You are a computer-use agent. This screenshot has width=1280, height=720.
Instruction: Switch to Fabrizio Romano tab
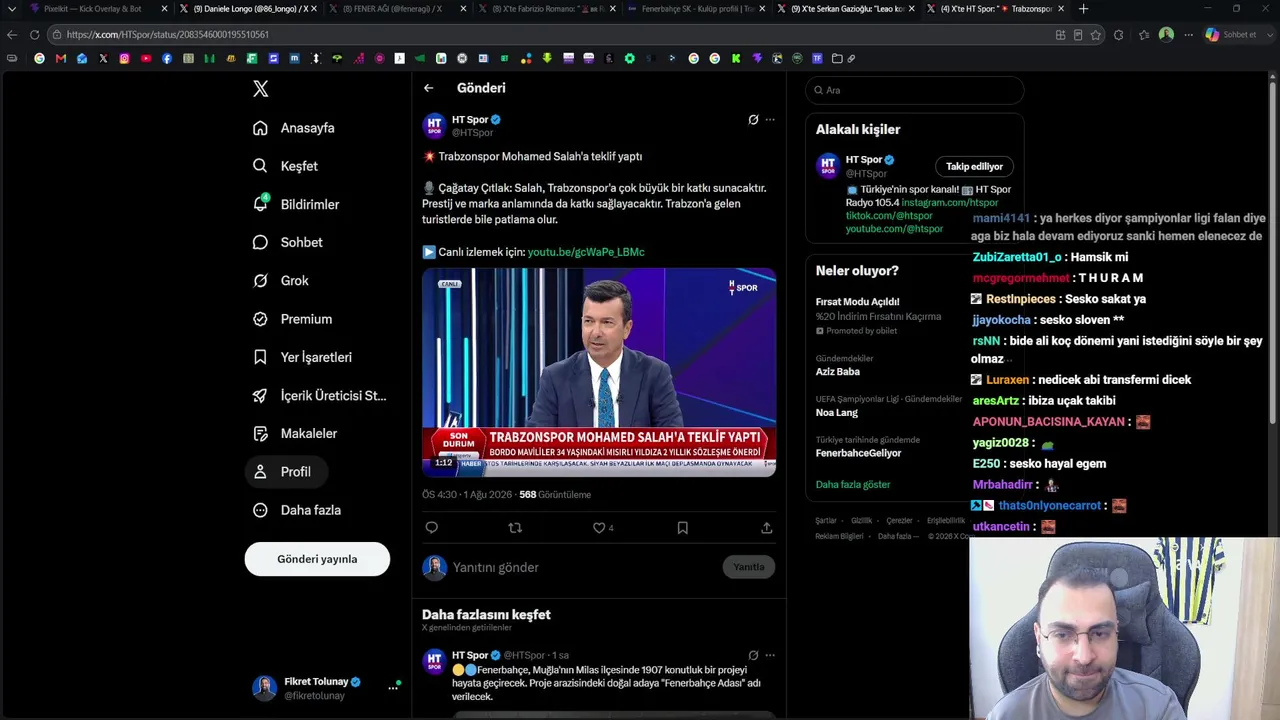(548, 9)
